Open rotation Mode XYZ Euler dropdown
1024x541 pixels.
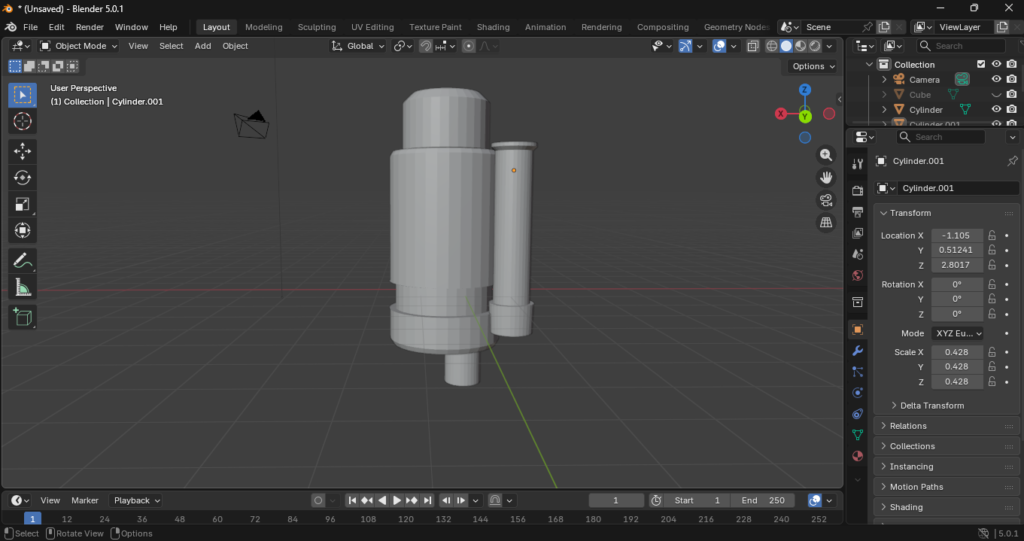tap(957, 333)
